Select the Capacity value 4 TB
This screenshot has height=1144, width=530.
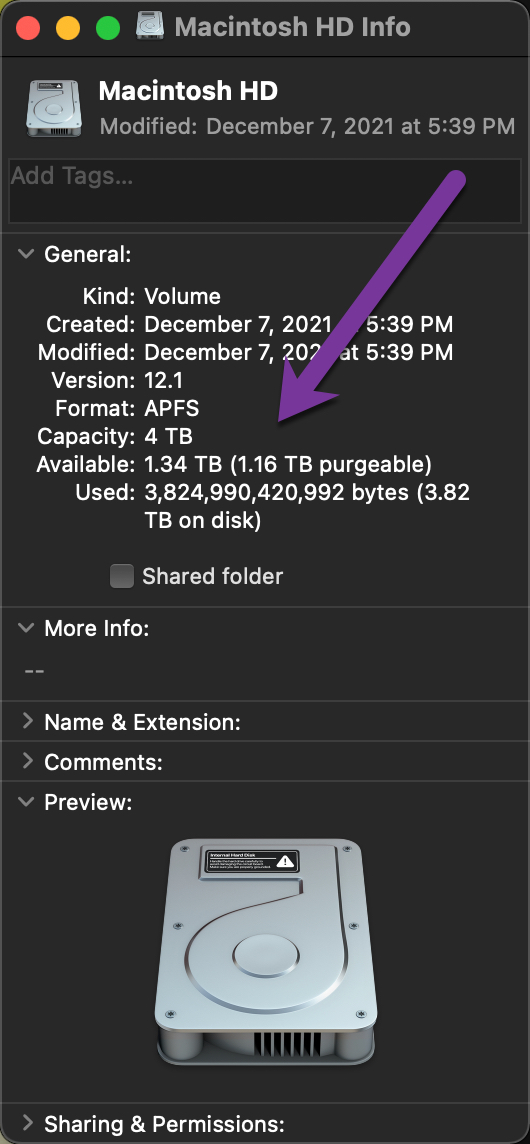169,436
